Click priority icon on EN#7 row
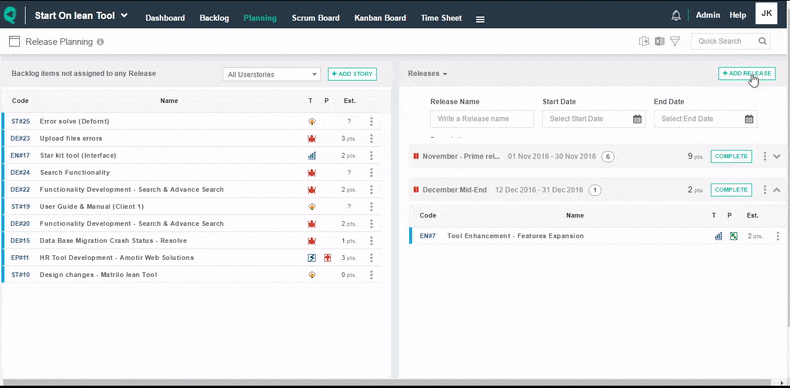This screenshot has height=388, width=790. point(734,236)
